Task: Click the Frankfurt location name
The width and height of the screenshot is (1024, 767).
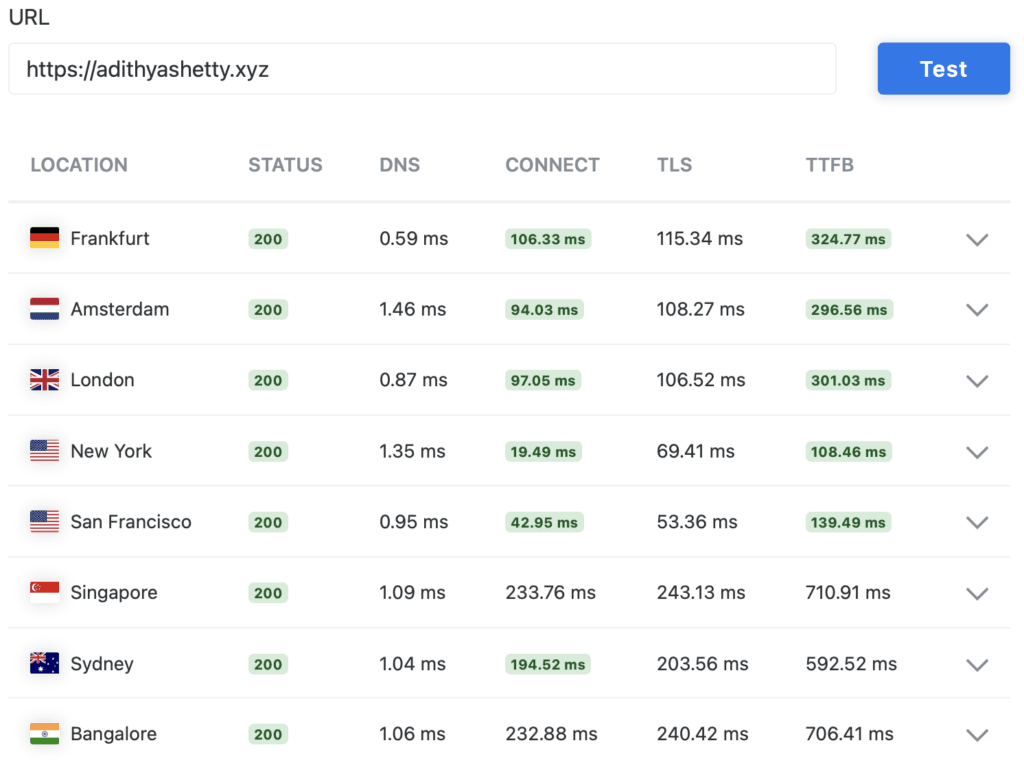Action: coord(110,238)
